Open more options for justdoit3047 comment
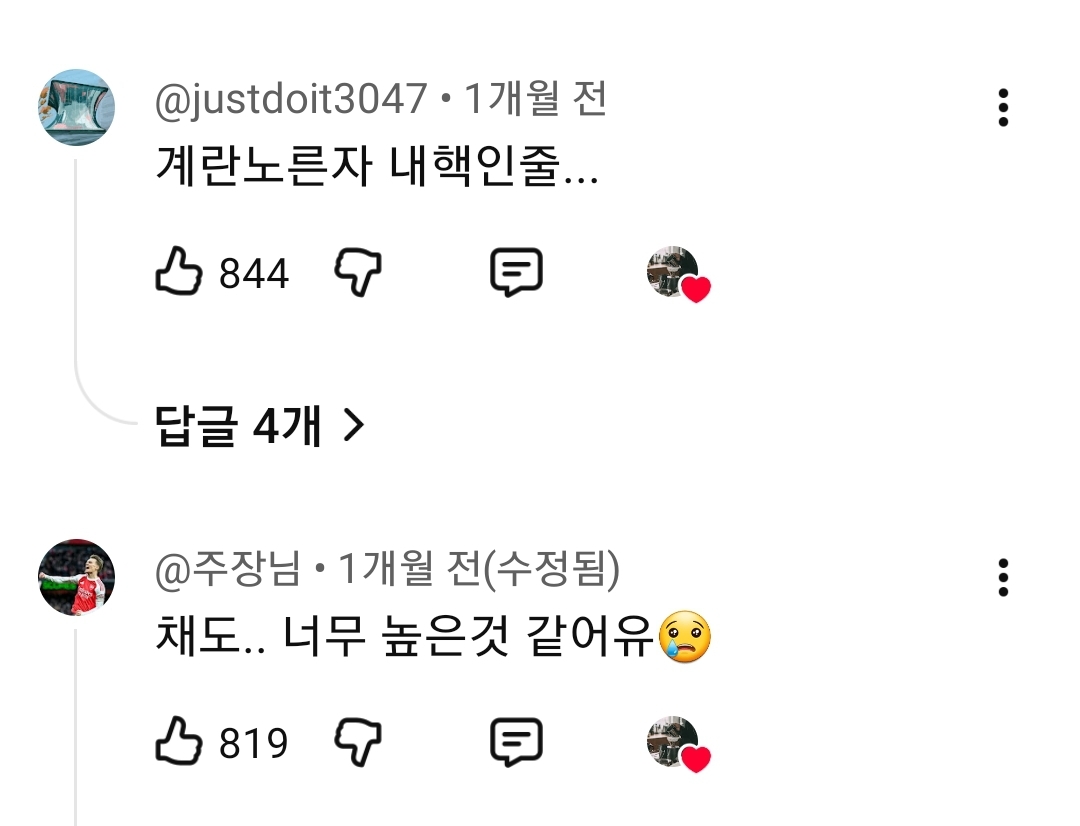 click(1003, 107)
